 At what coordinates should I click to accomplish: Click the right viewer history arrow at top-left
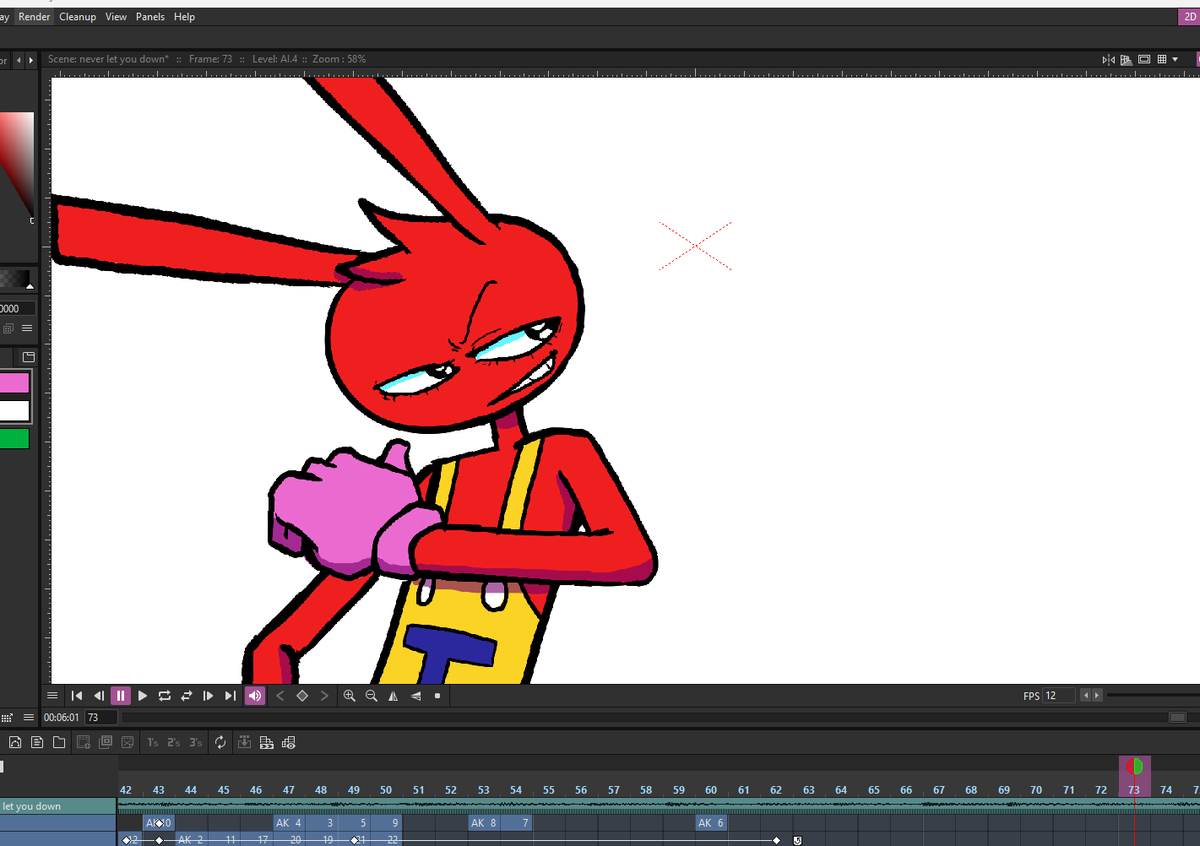30,60
